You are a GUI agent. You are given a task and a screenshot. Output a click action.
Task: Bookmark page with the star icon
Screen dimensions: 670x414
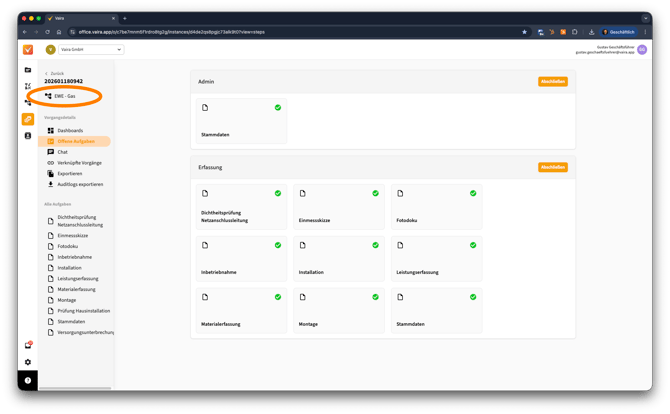click(x=524, y=32)
